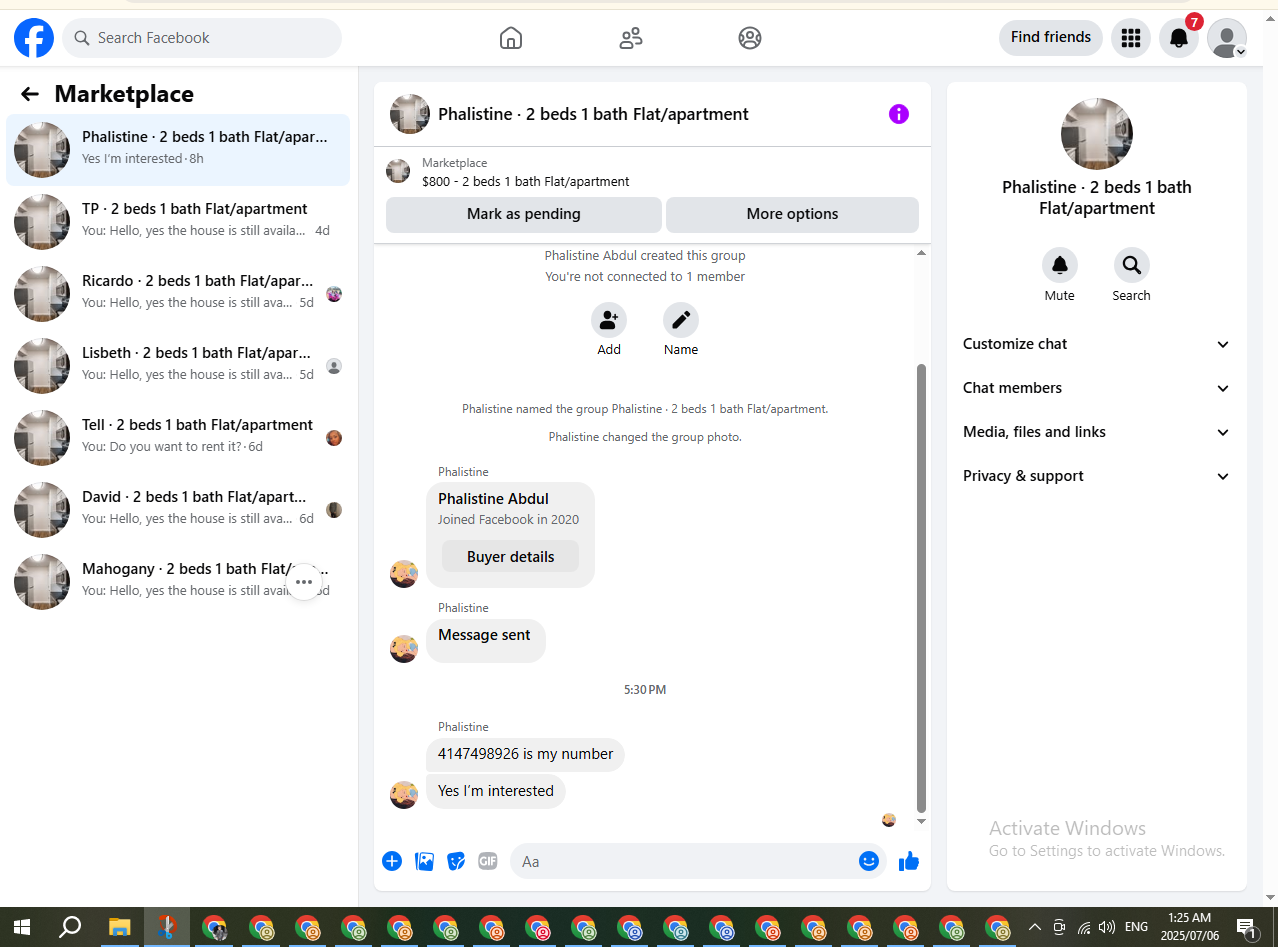
Task: Open the TP conversation
Action: click(178, 222)
